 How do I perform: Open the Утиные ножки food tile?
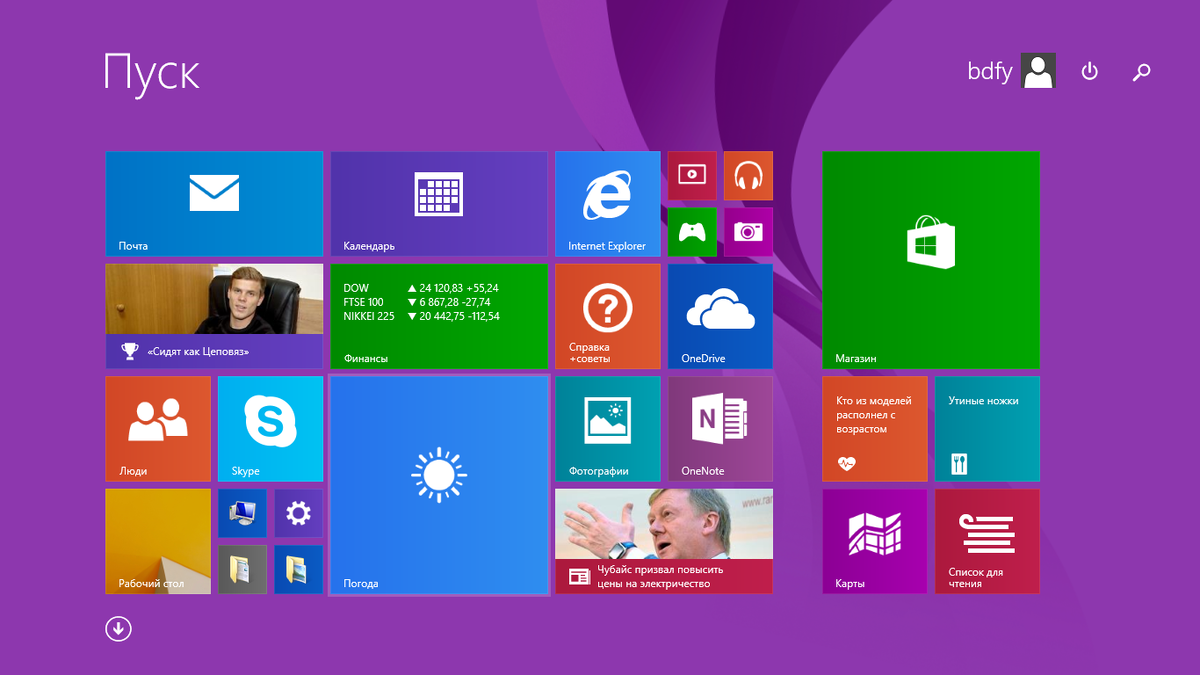coord(987,429)
